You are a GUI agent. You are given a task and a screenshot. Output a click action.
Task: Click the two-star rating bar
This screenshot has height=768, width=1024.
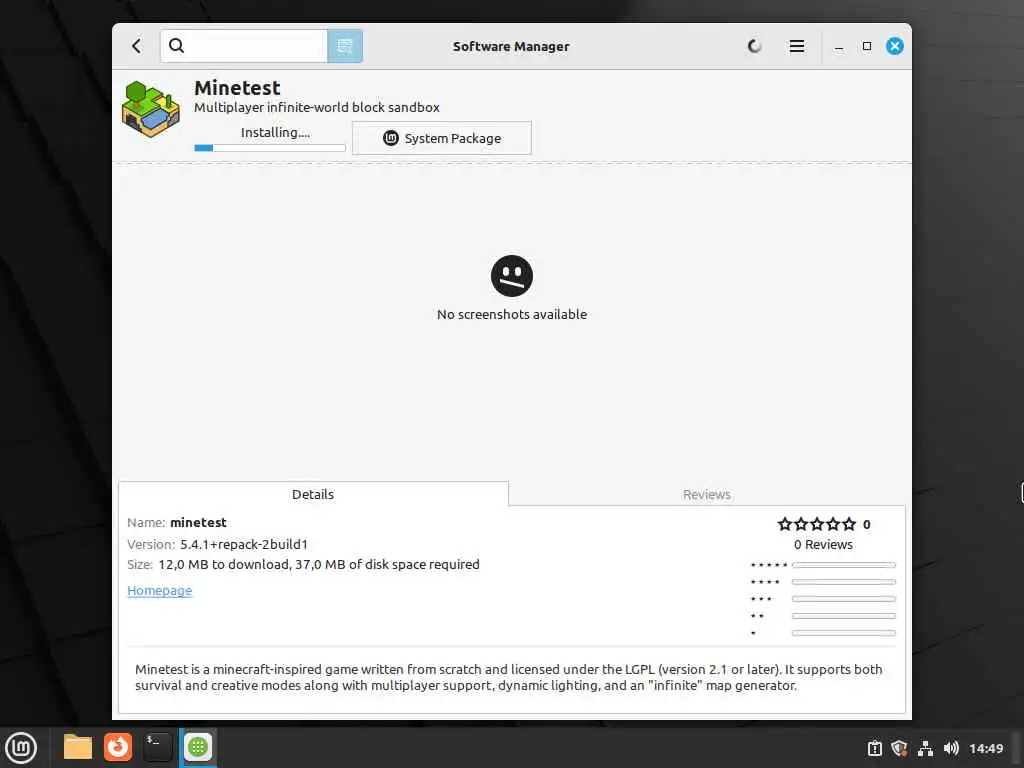pyautogui.click(x=844, y=616)
